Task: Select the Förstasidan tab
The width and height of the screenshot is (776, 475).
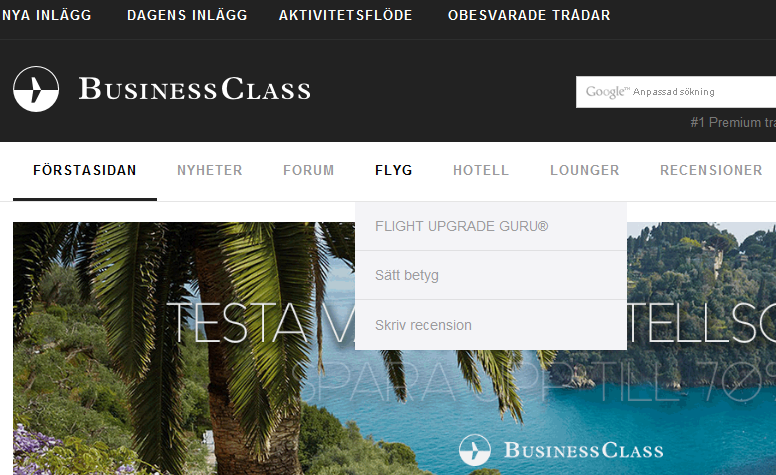Action: click(x=85, y=171)
